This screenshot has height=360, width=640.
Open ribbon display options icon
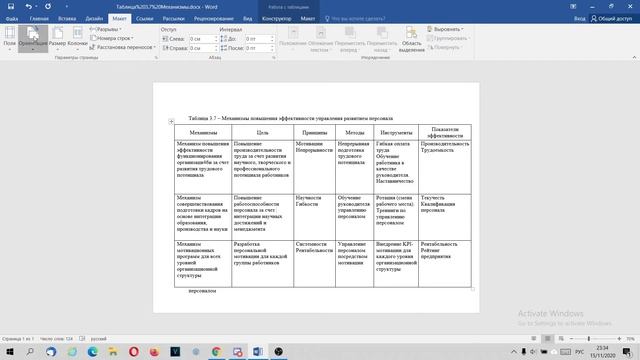coord(573,7)
